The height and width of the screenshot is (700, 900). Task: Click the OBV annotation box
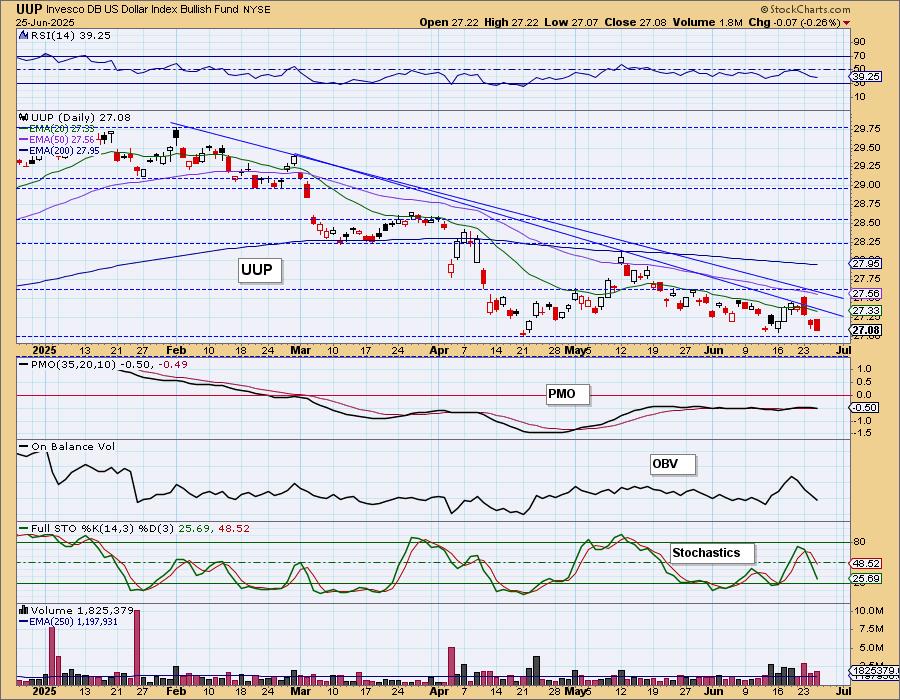tap(673, 464)
